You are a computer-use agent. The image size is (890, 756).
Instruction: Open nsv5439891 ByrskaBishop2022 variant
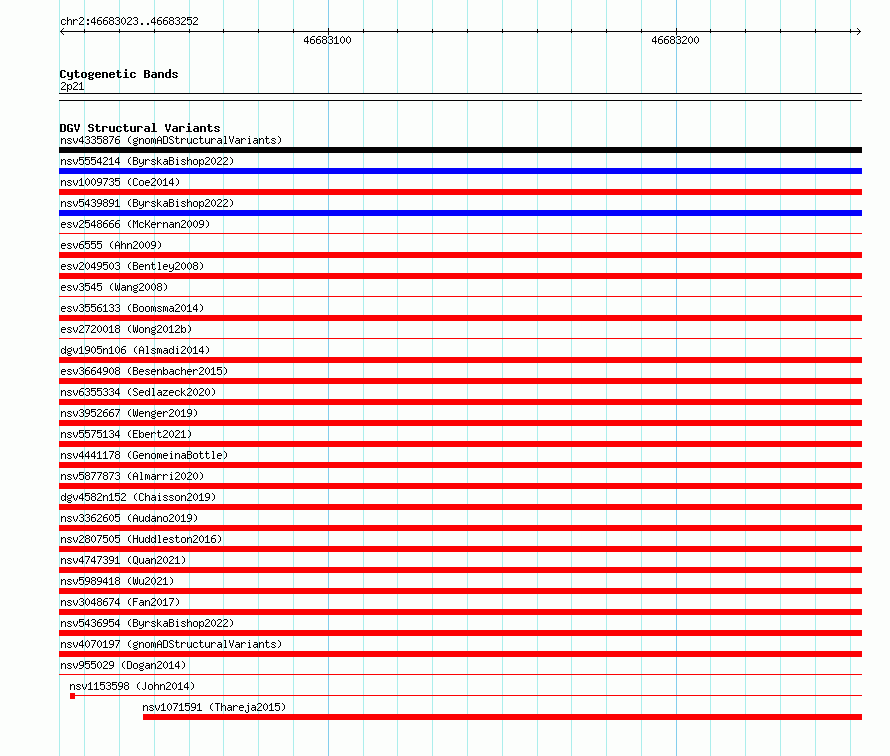click(x=147, y=203)
